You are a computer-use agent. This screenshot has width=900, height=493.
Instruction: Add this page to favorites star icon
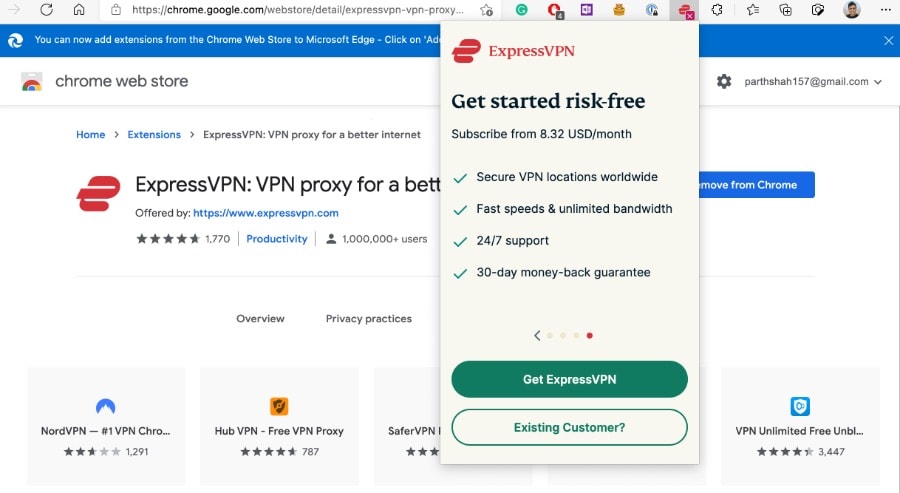(486, 10)
